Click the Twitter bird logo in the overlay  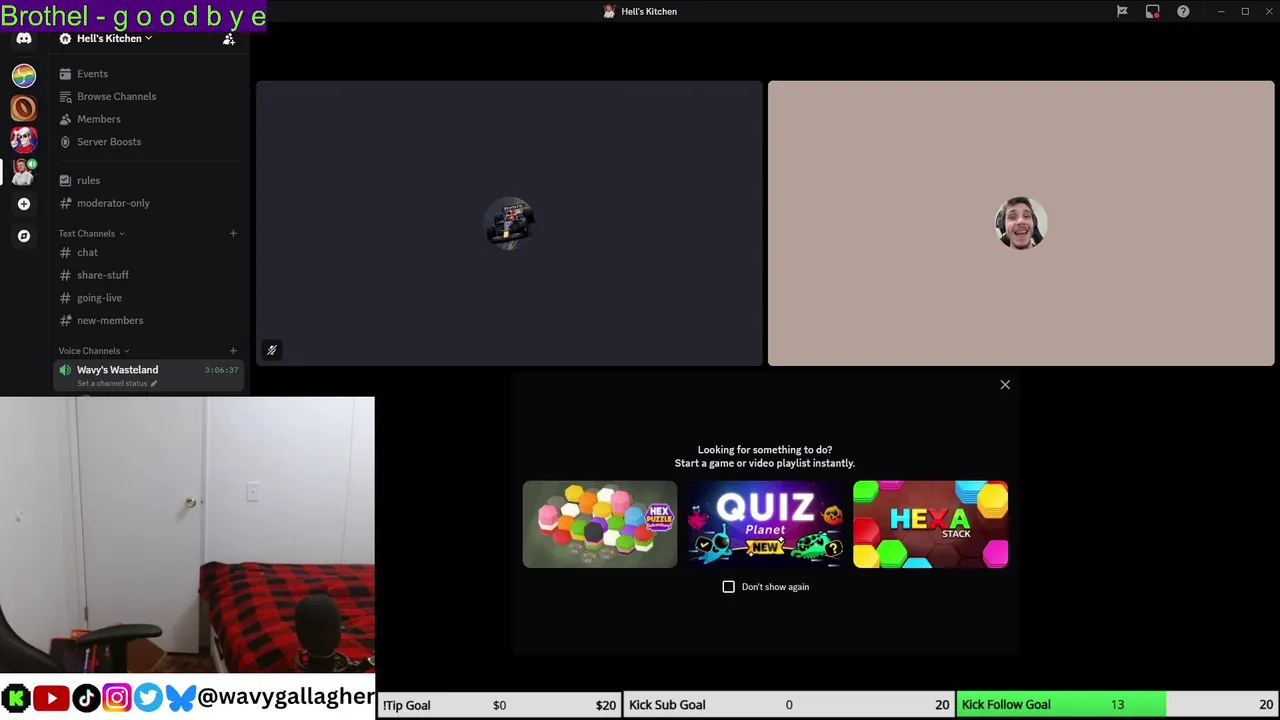pos(148,698)
